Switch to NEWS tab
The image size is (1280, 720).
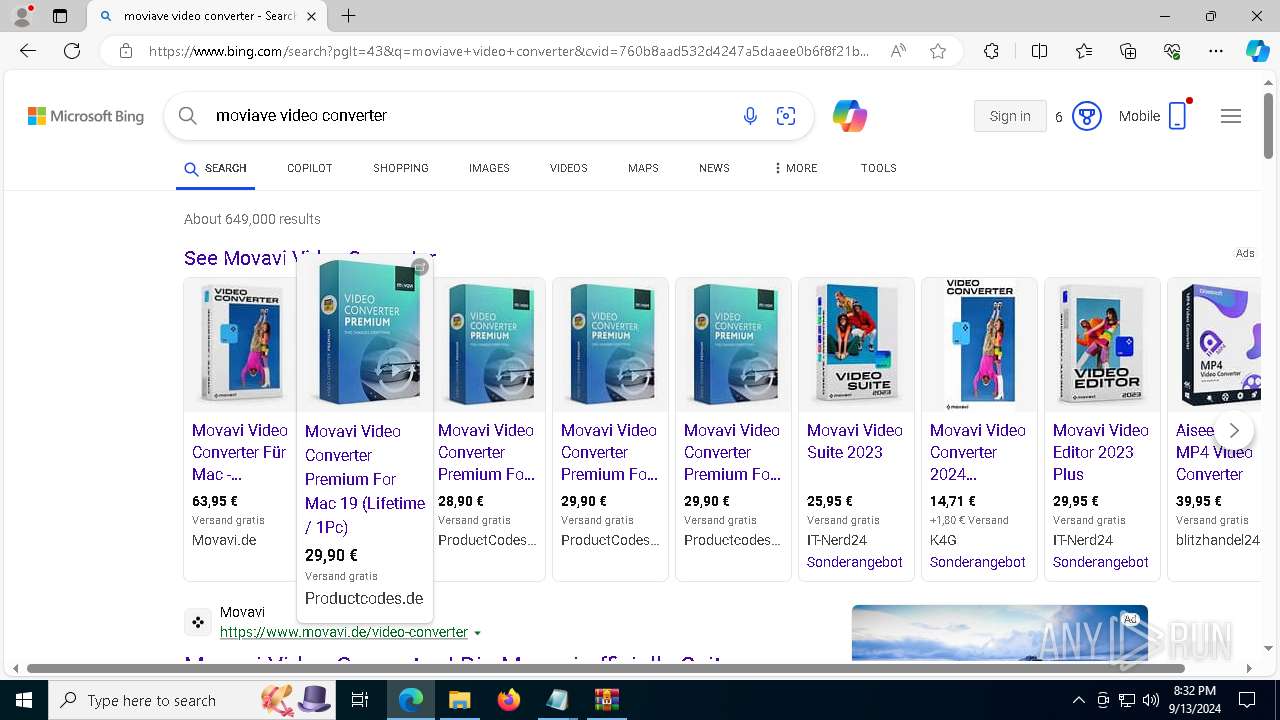[714, 168]
